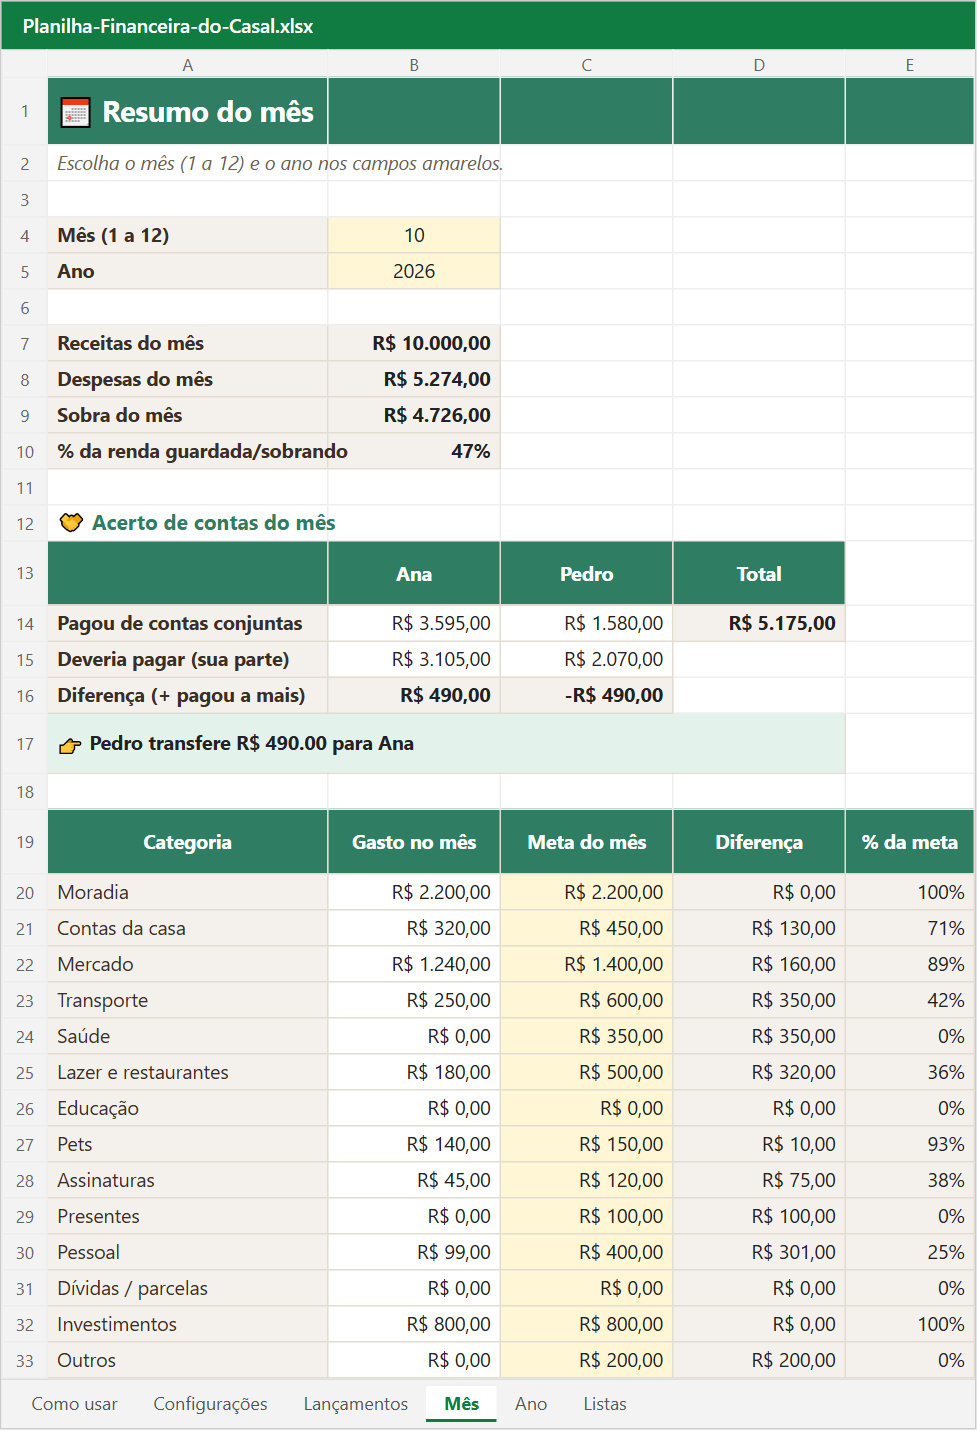Click the Presentes meta R$ 100,00
Image resolution: width=977 pixels, height=1431 pixels.
[587, 1216]
